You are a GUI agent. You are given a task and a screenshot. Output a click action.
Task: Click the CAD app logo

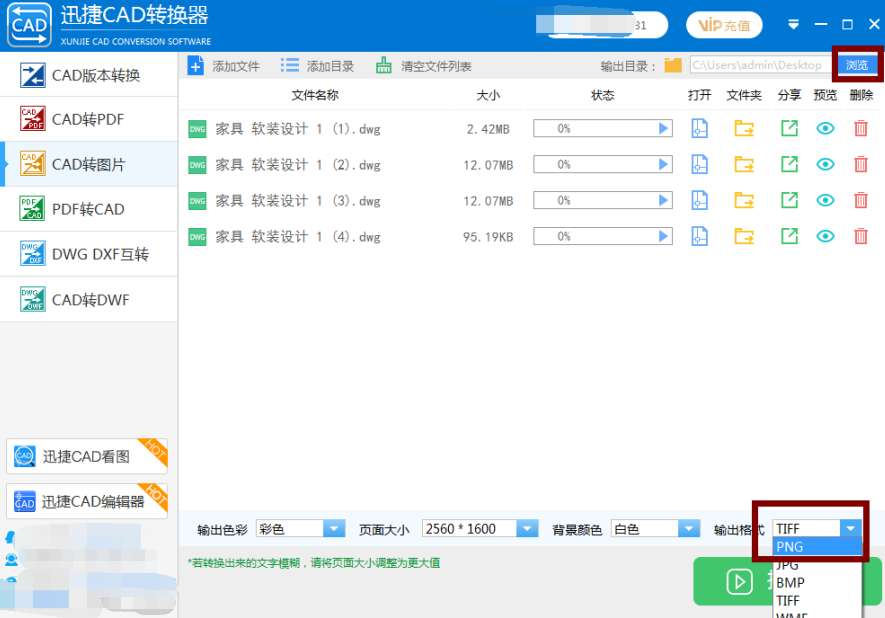[x=29, y=25]
